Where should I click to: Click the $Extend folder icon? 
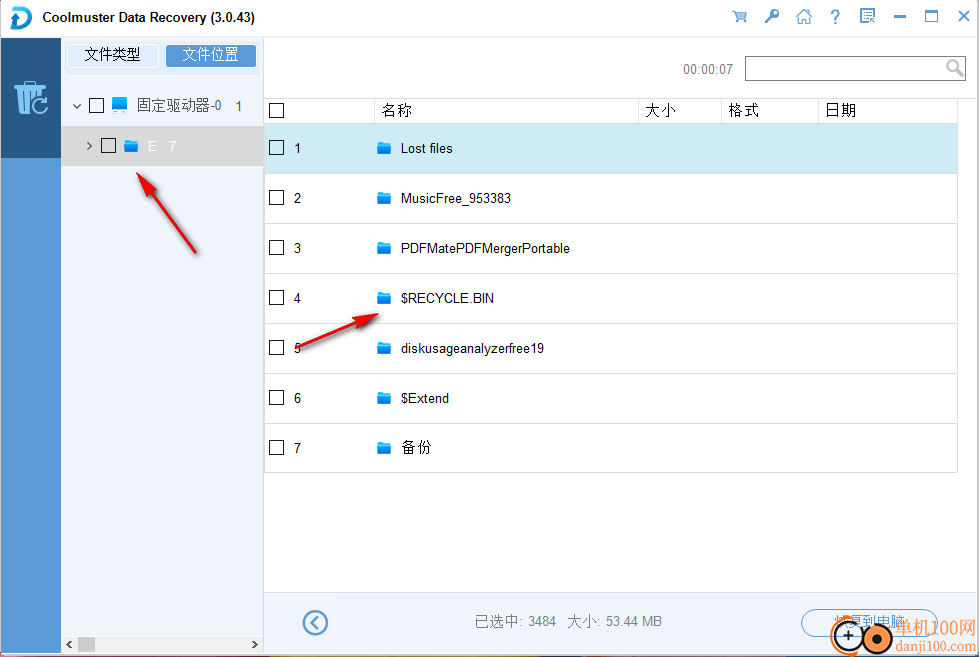(384, 398)
